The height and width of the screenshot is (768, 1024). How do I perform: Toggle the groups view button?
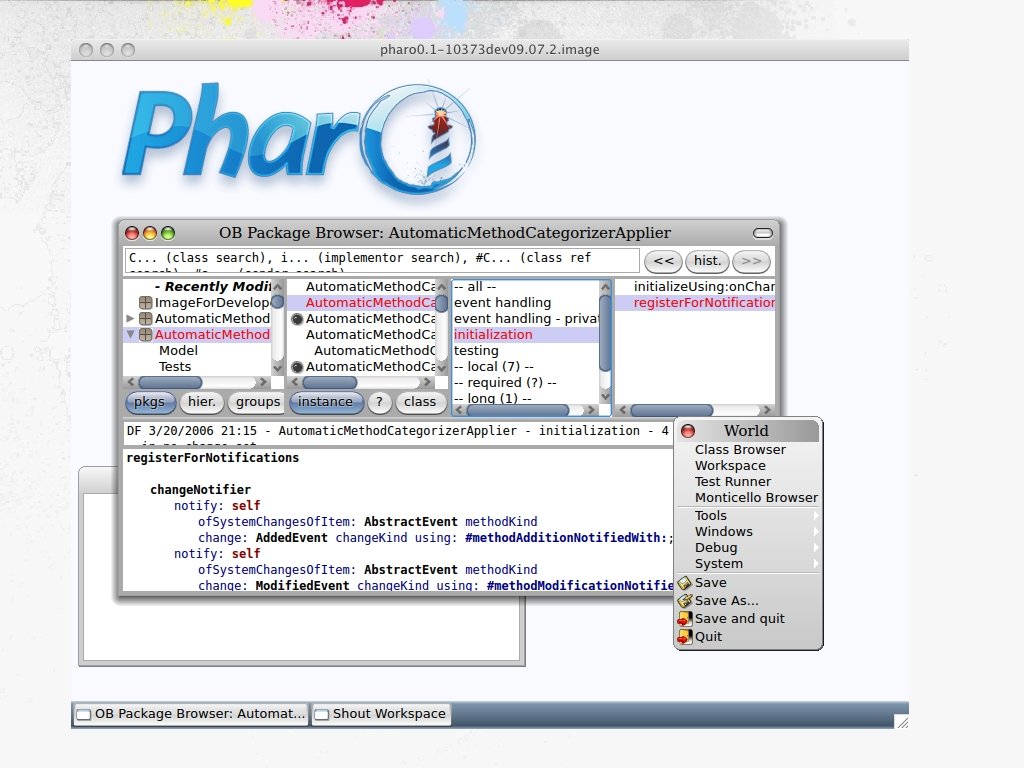258,402
